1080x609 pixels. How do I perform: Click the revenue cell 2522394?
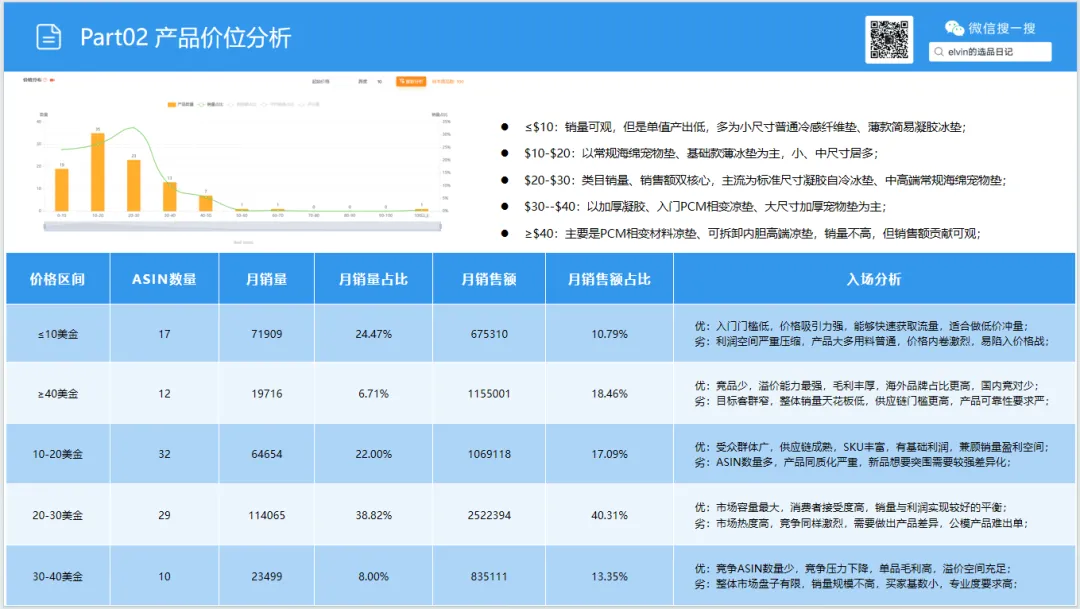[489, 515]
